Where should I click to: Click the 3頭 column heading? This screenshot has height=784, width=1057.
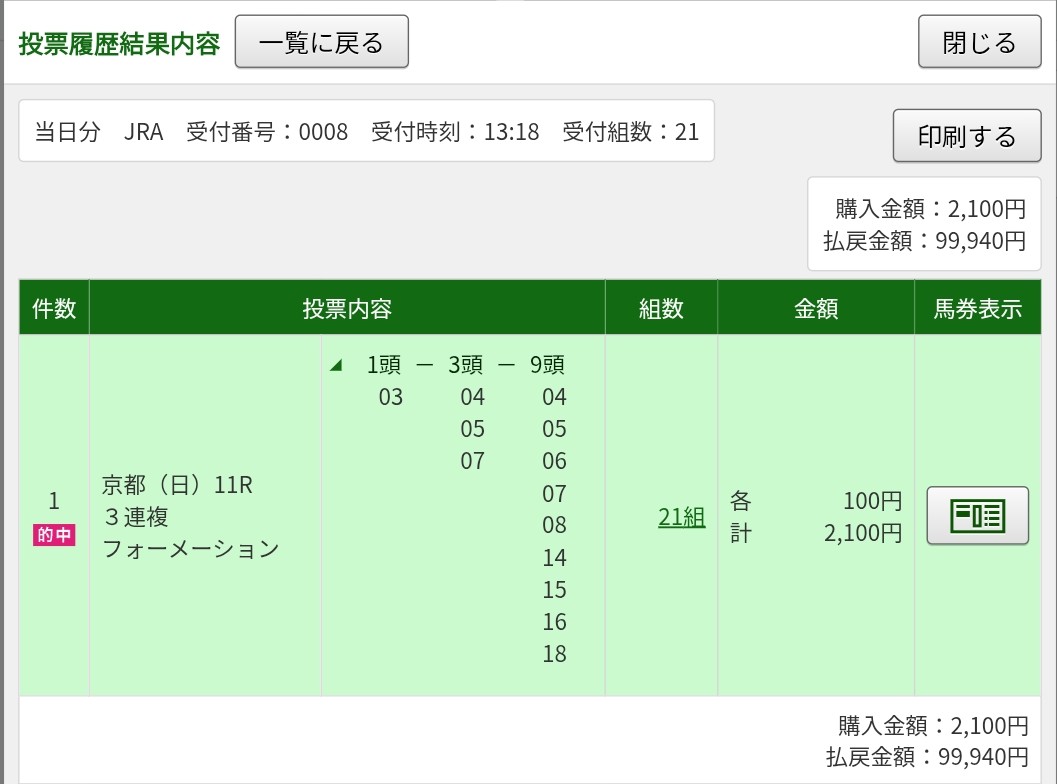click(x=465, y=365)
